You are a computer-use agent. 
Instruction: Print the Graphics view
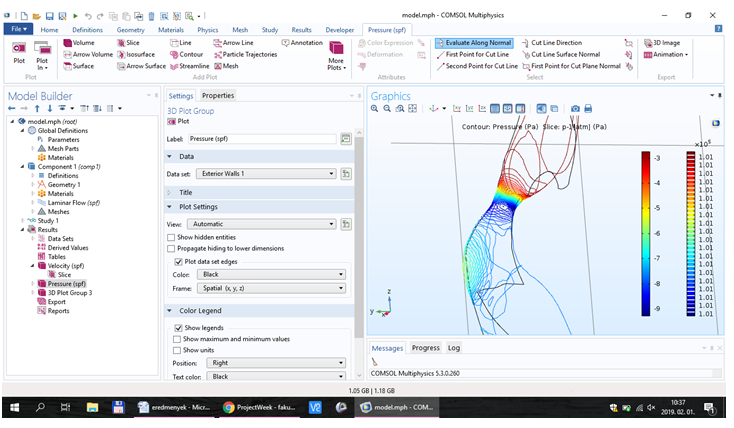point(590,108)
